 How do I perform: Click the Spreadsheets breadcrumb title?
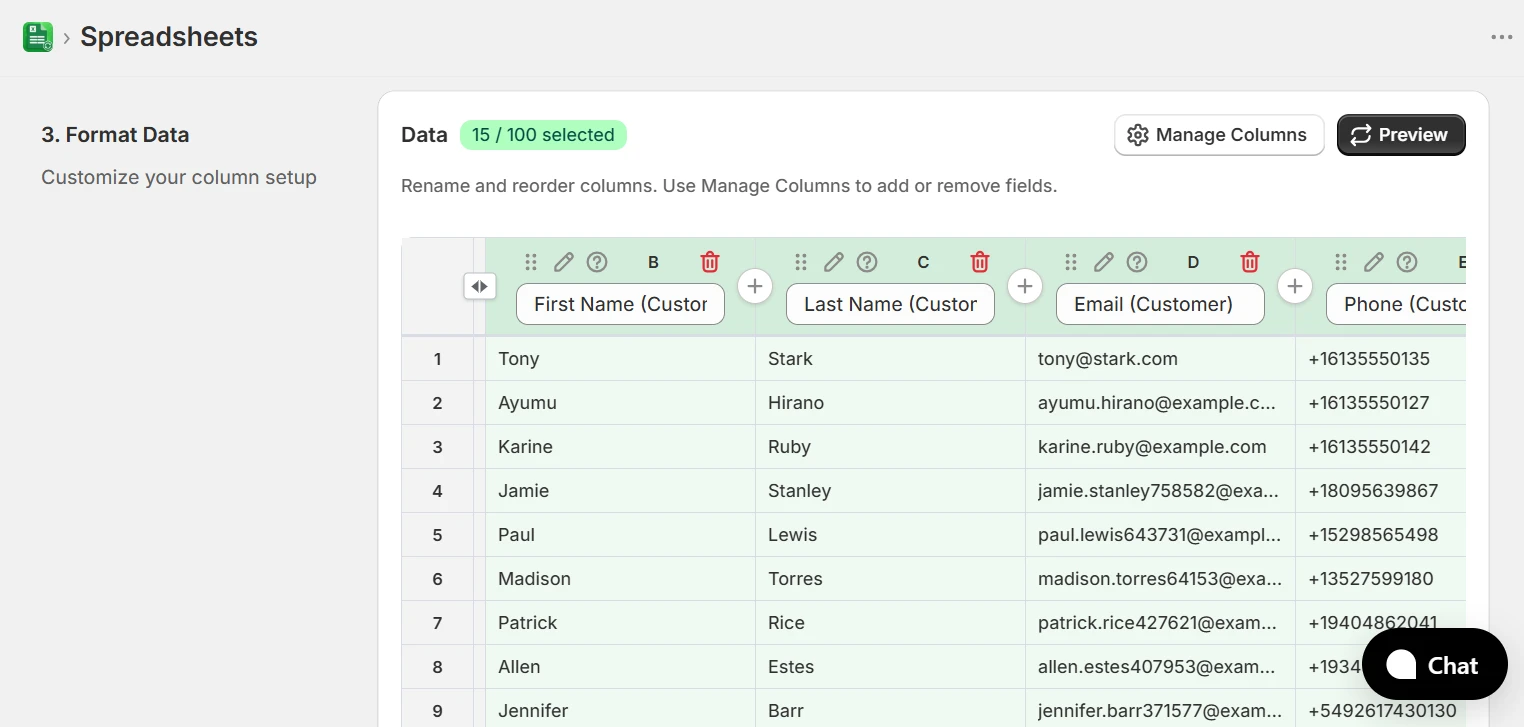pyautogui.click(x=169, y=37)
